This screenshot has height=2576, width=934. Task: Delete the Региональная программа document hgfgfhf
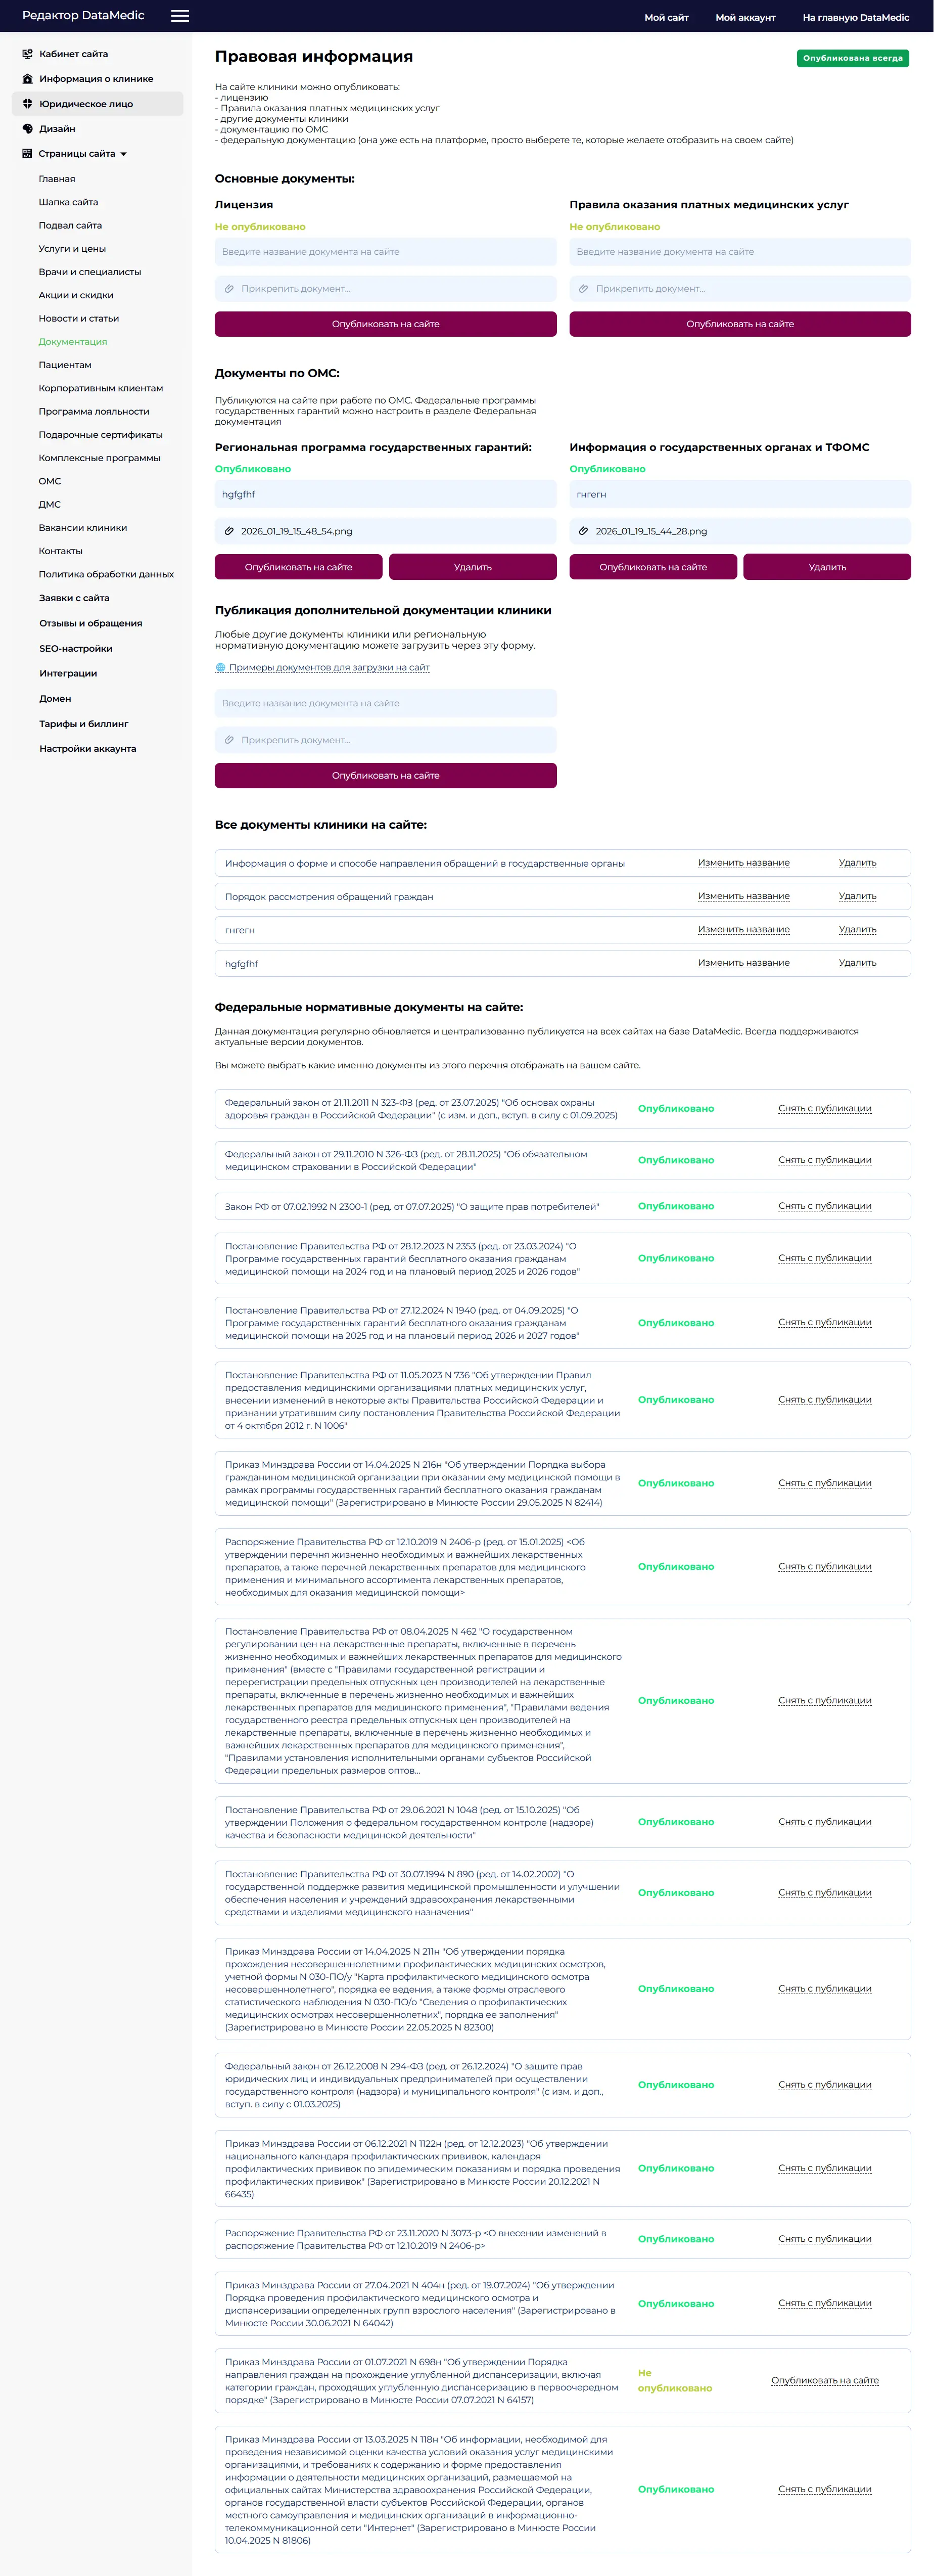tap(472, 567)
